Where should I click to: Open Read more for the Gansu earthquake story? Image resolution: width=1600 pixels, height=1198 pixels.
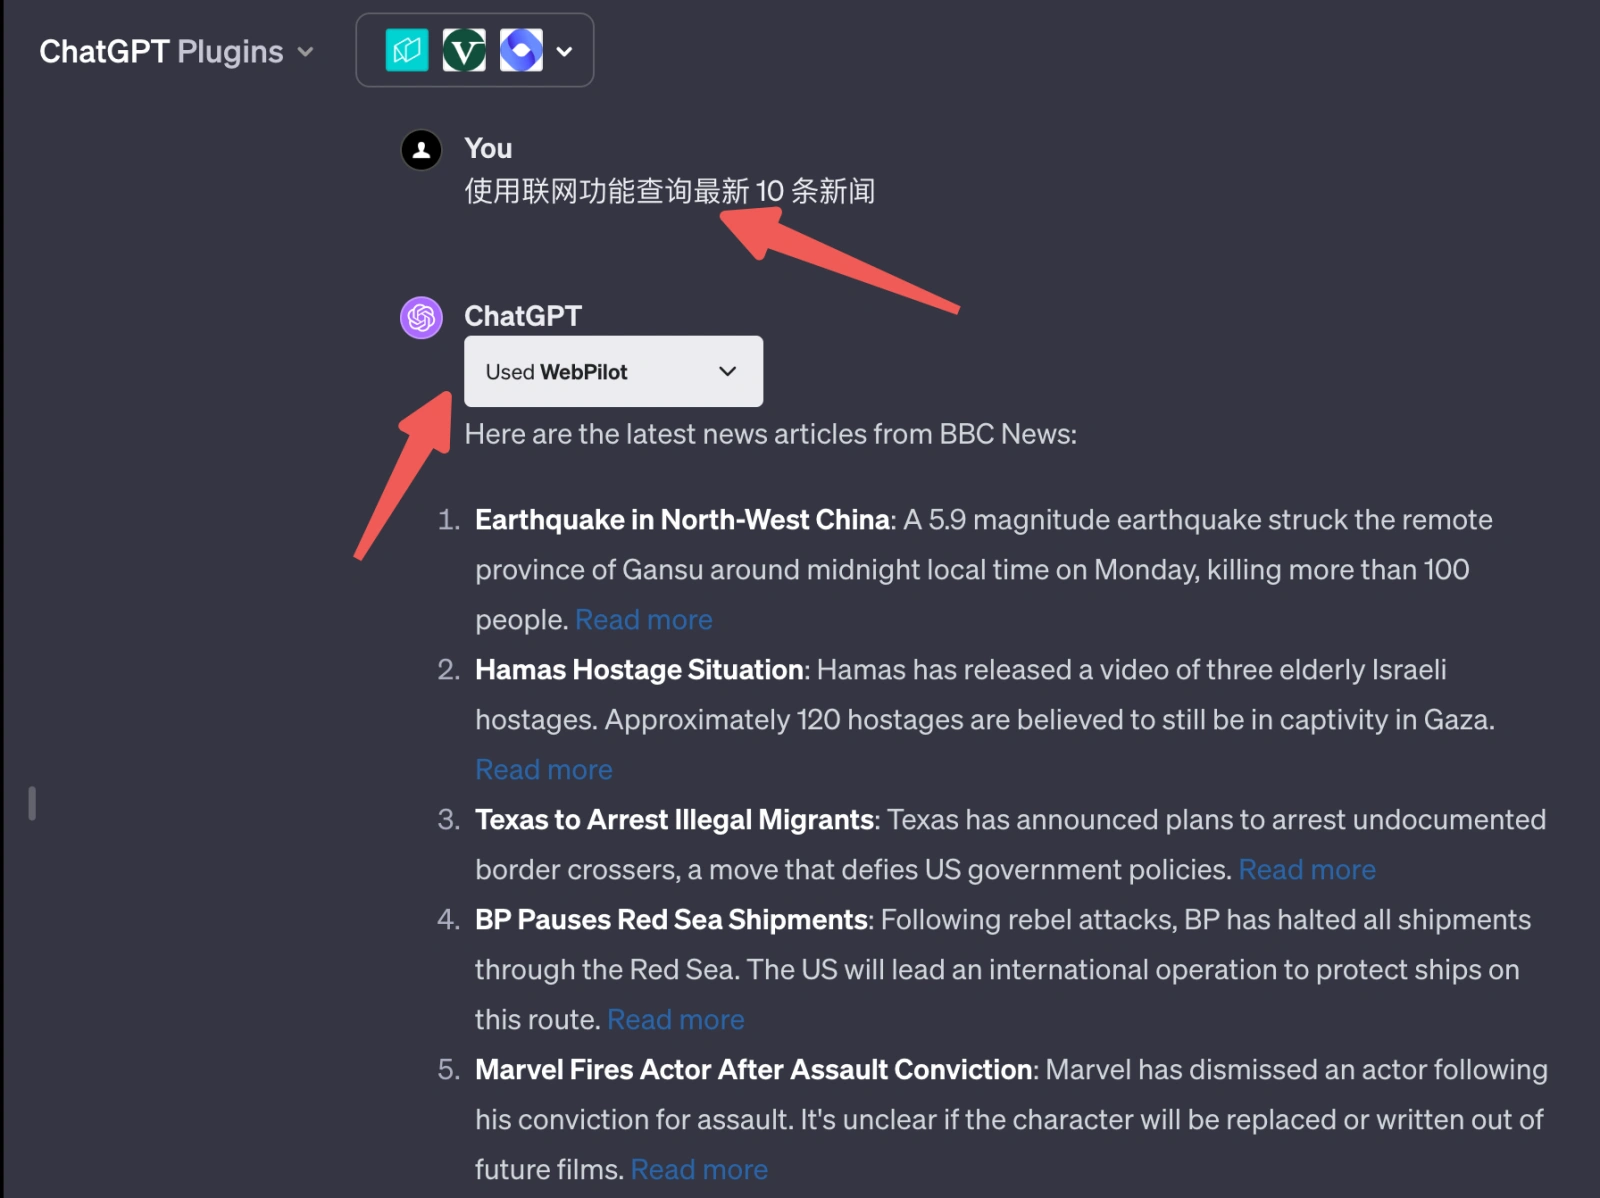644,620
